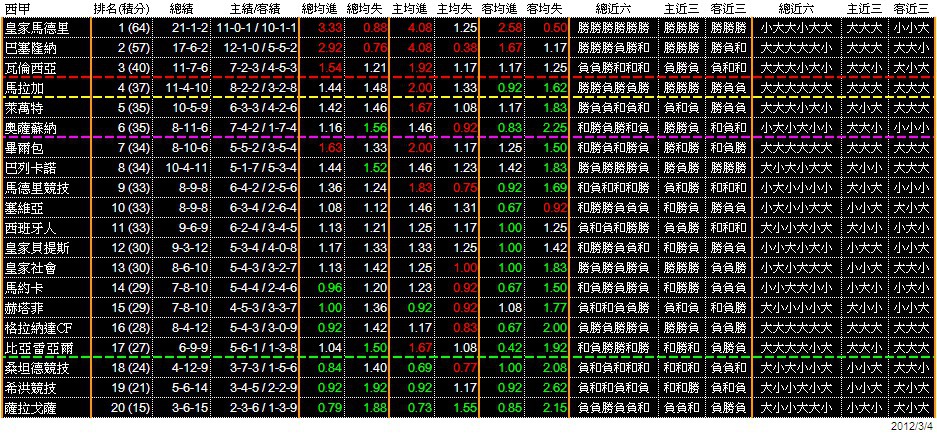The height and width of the screenshot is (433, 937).
Task: Click team name 格拉納達CF
Action: (x=36, y=328)
